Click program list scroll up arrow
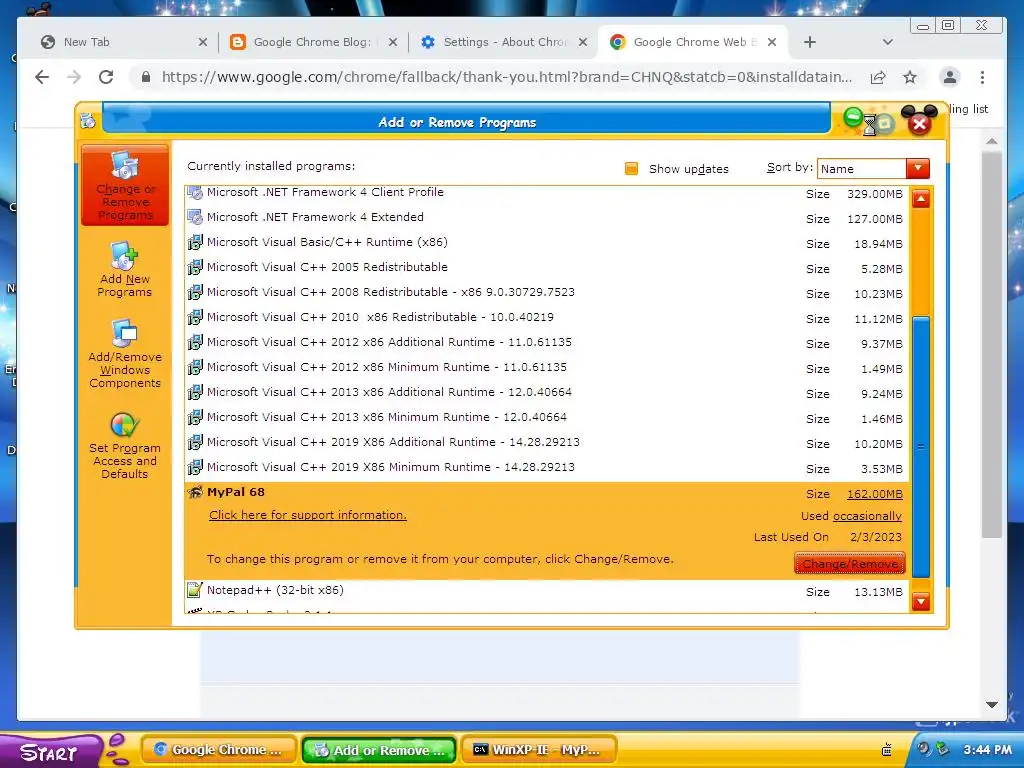Image resolution: width=1024 pixels, height=768 pixels. pyautogui.click(x=921, y=199)
